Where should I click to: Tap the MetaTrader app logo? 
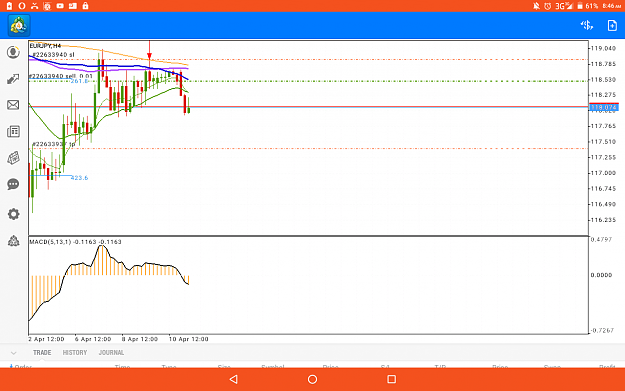[19, 26]
